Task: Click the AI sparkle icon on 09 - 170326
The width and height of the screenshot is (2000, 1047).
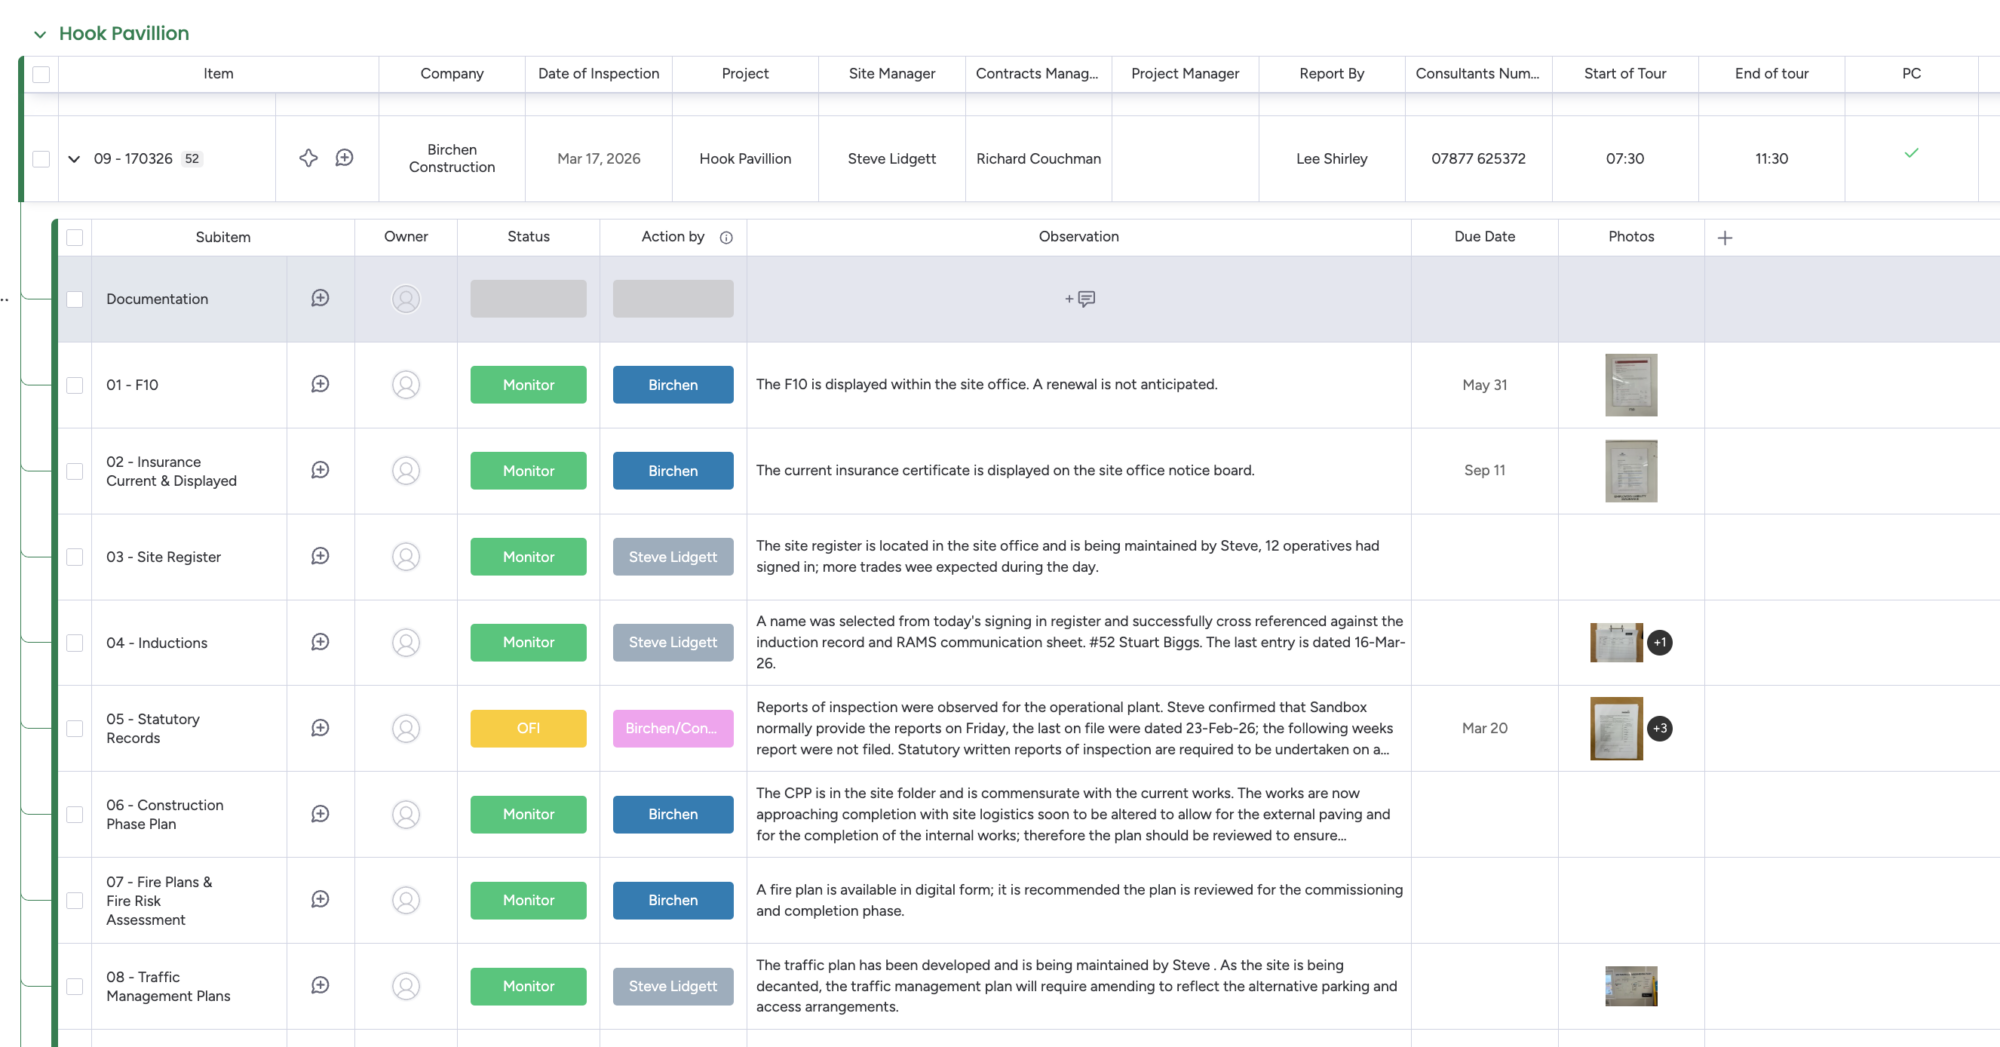Action: pos(308,158)
